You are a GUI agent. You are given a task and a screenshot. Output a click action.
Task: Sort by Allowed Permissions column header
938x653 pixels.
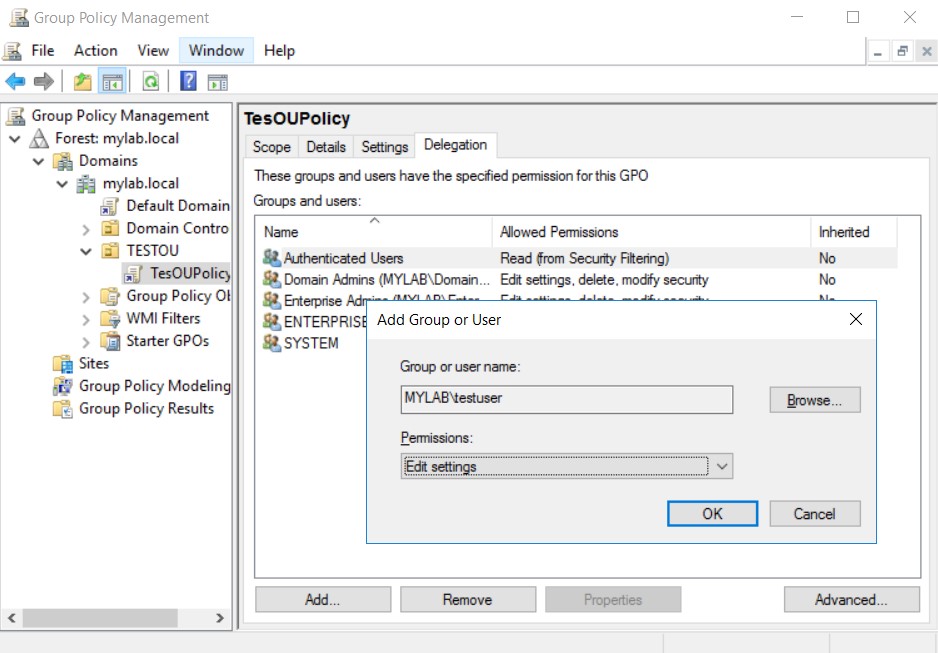coord(651,232)
